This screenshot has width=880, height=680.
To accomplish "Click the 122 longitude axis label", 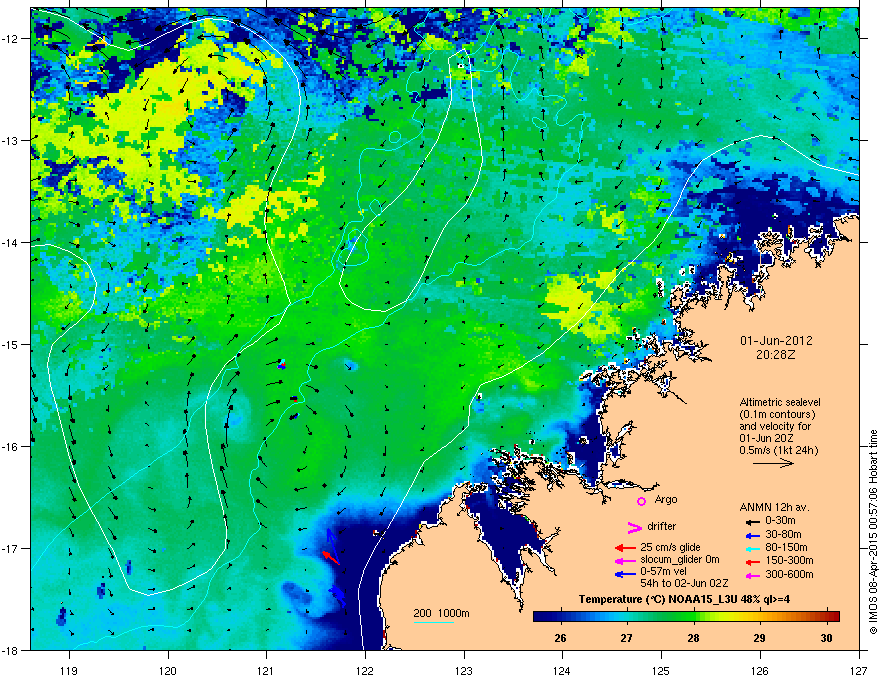I will coord(365,670).
